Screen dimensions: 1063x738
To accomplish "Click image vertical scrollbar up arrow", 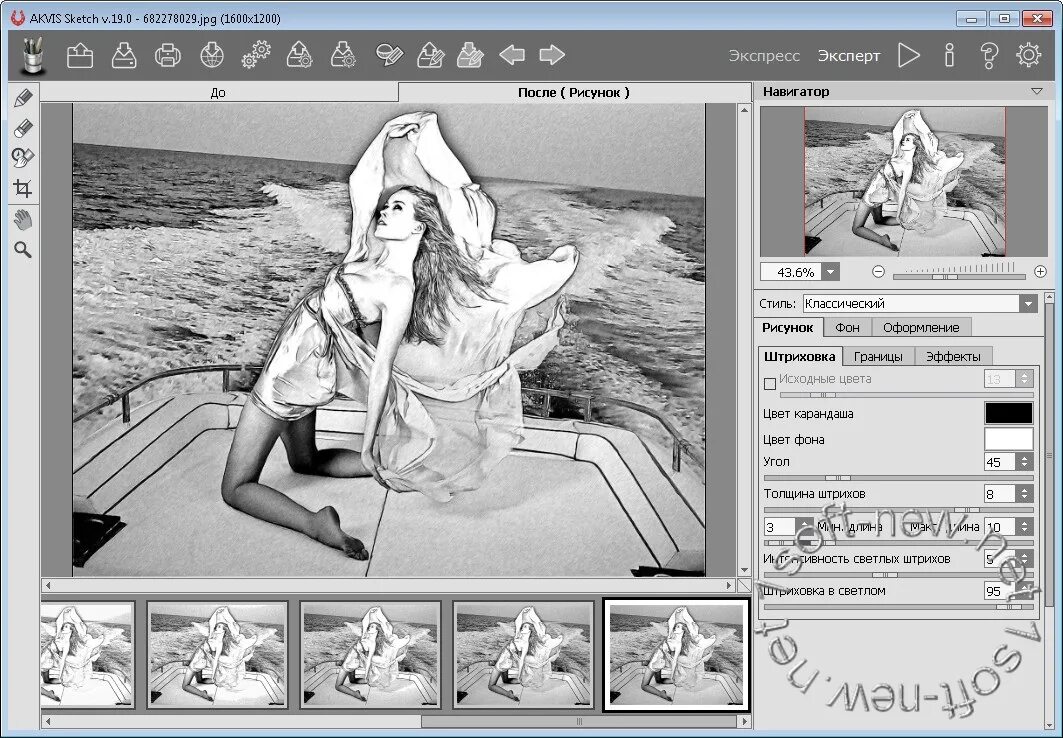I will tap(744, 110).
